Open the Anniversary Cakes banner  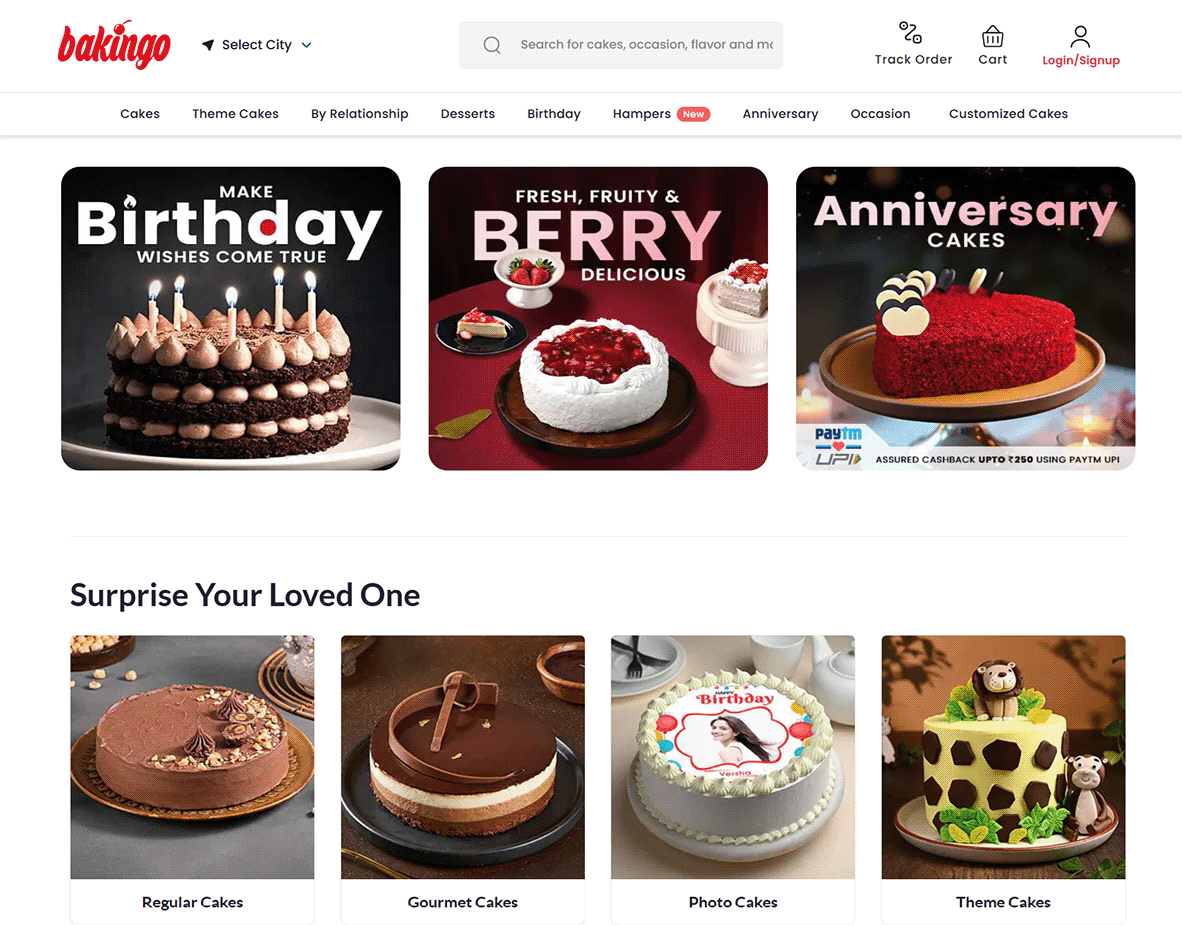point(966,318)
